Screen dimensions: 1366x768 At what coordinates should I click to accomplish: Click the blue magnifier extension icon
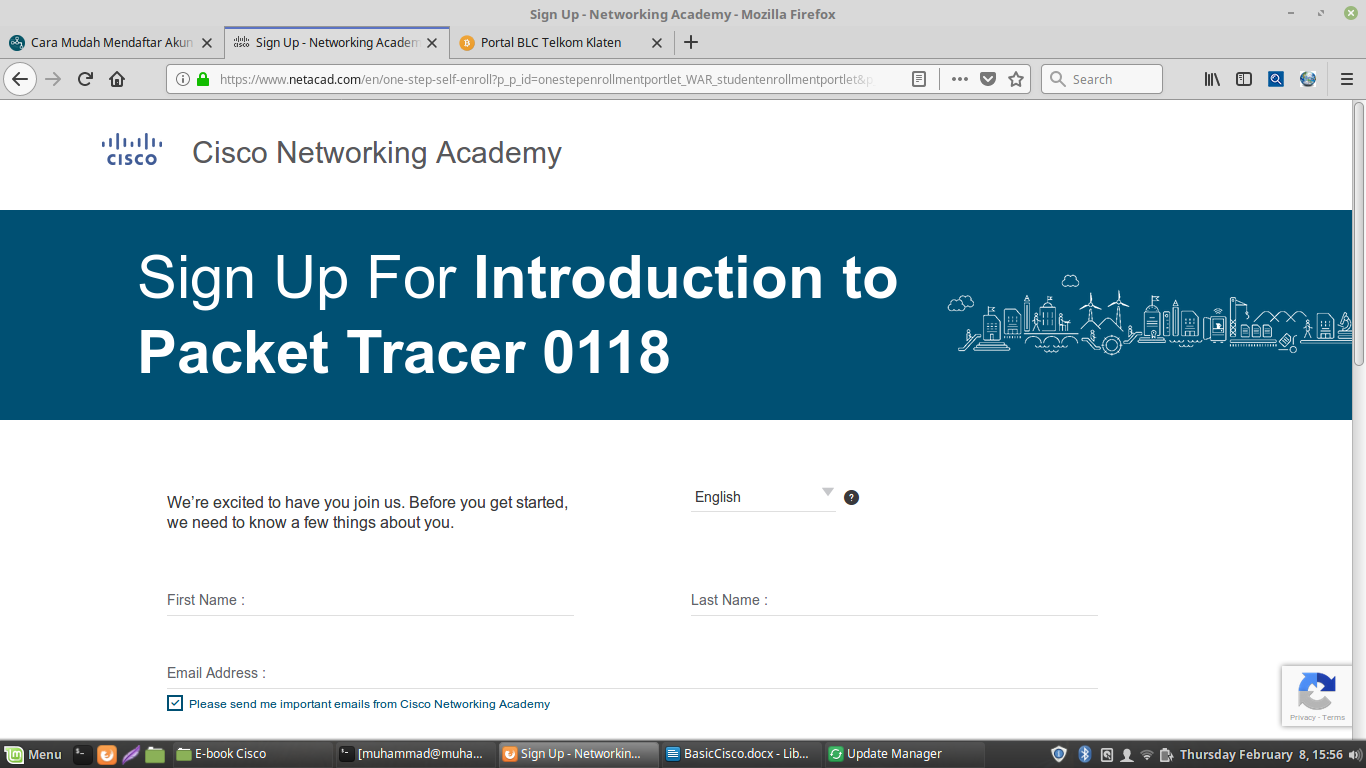coord(1276,79)
